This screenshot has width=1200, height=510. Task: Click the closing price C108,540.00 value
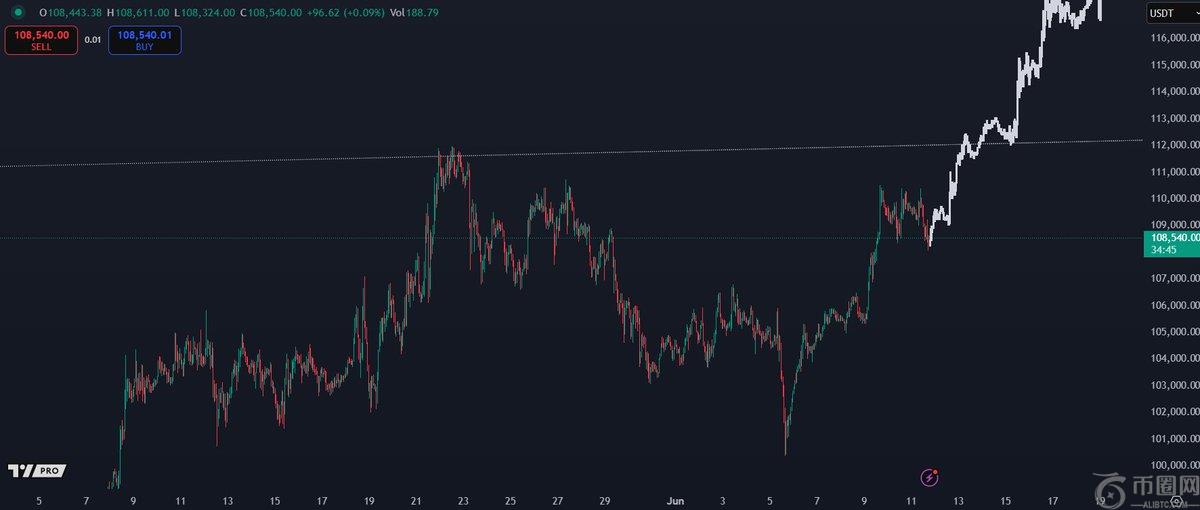tap(273, 13)
